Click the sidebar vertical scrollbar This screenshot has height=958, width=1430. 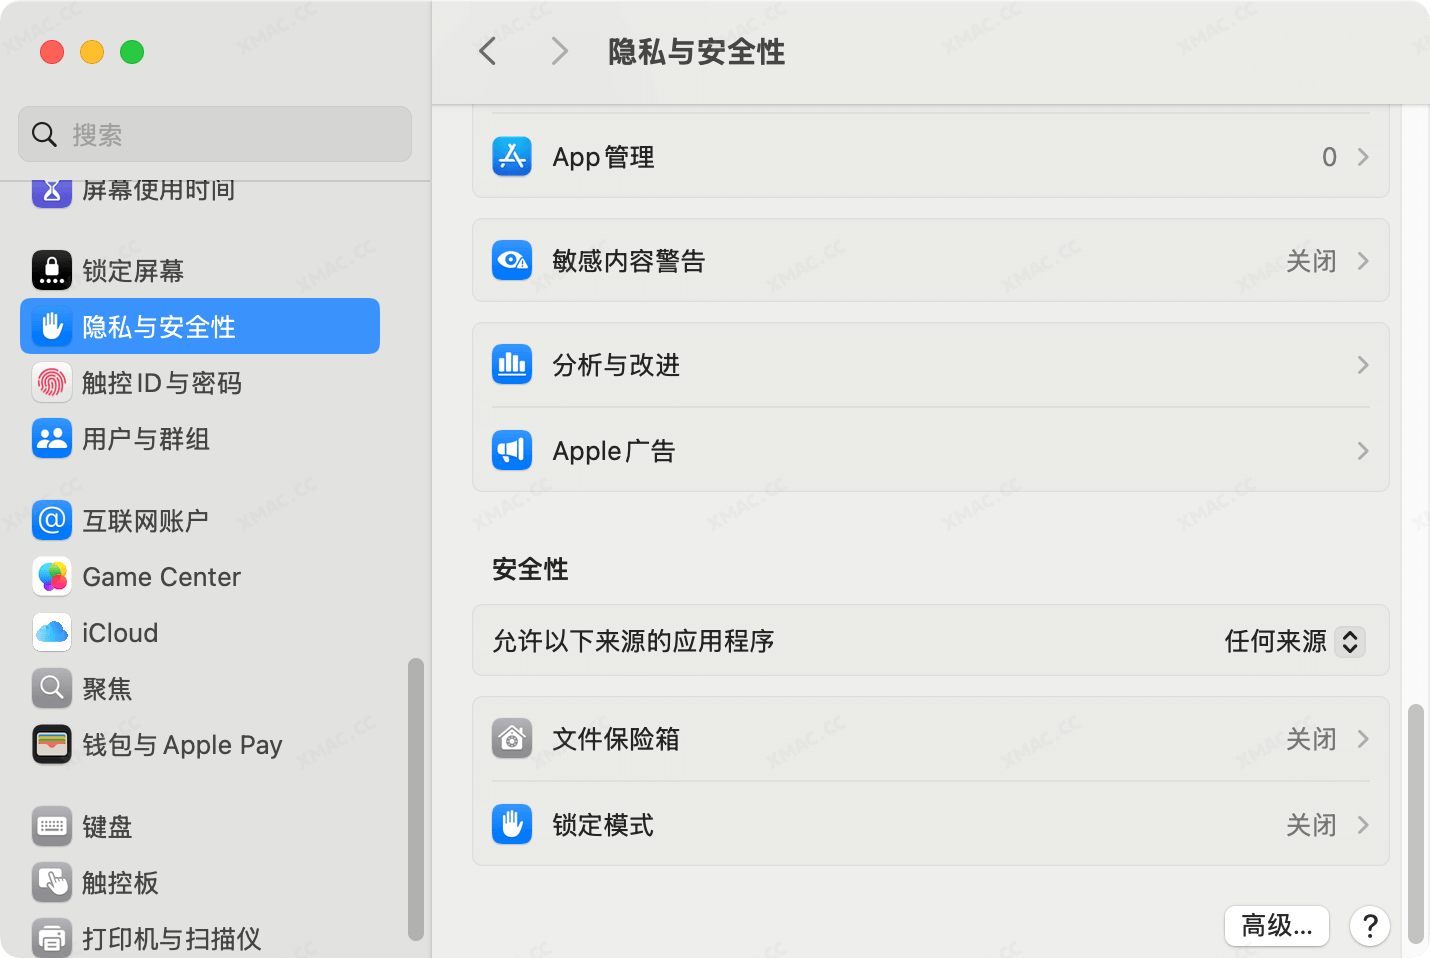[x=416, y=798]
